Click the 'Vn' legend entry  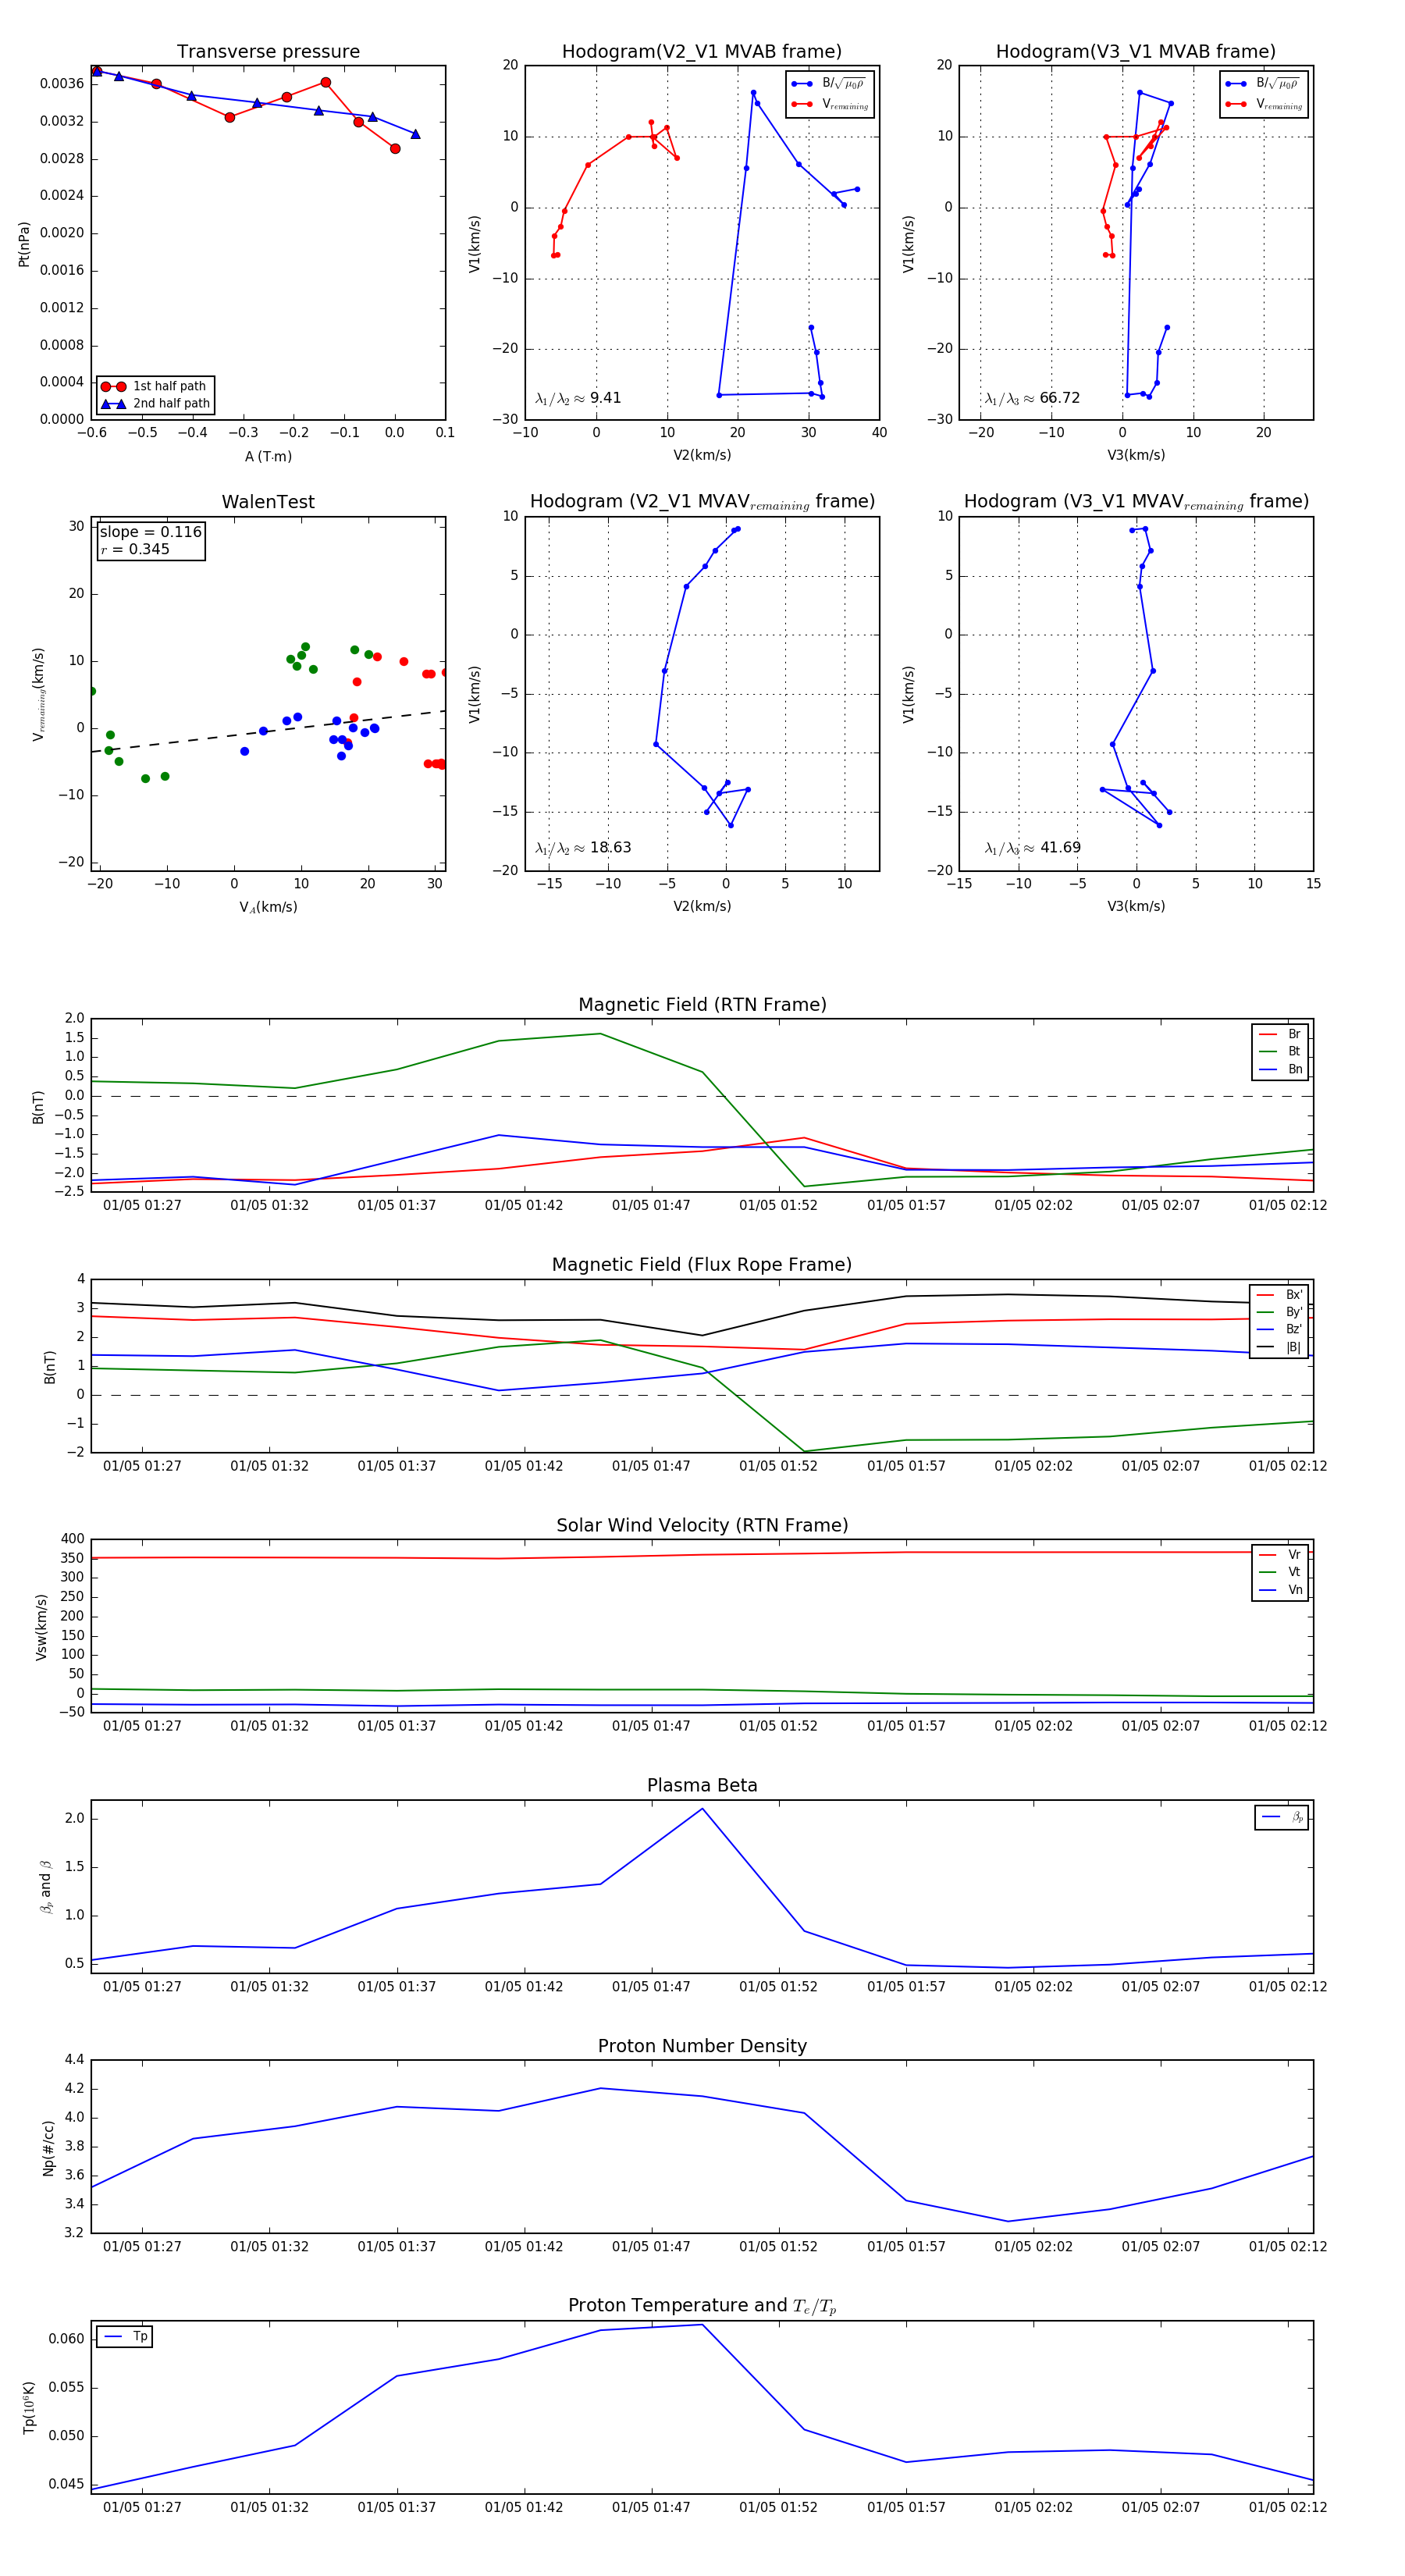click(x=1280, y=1590)
